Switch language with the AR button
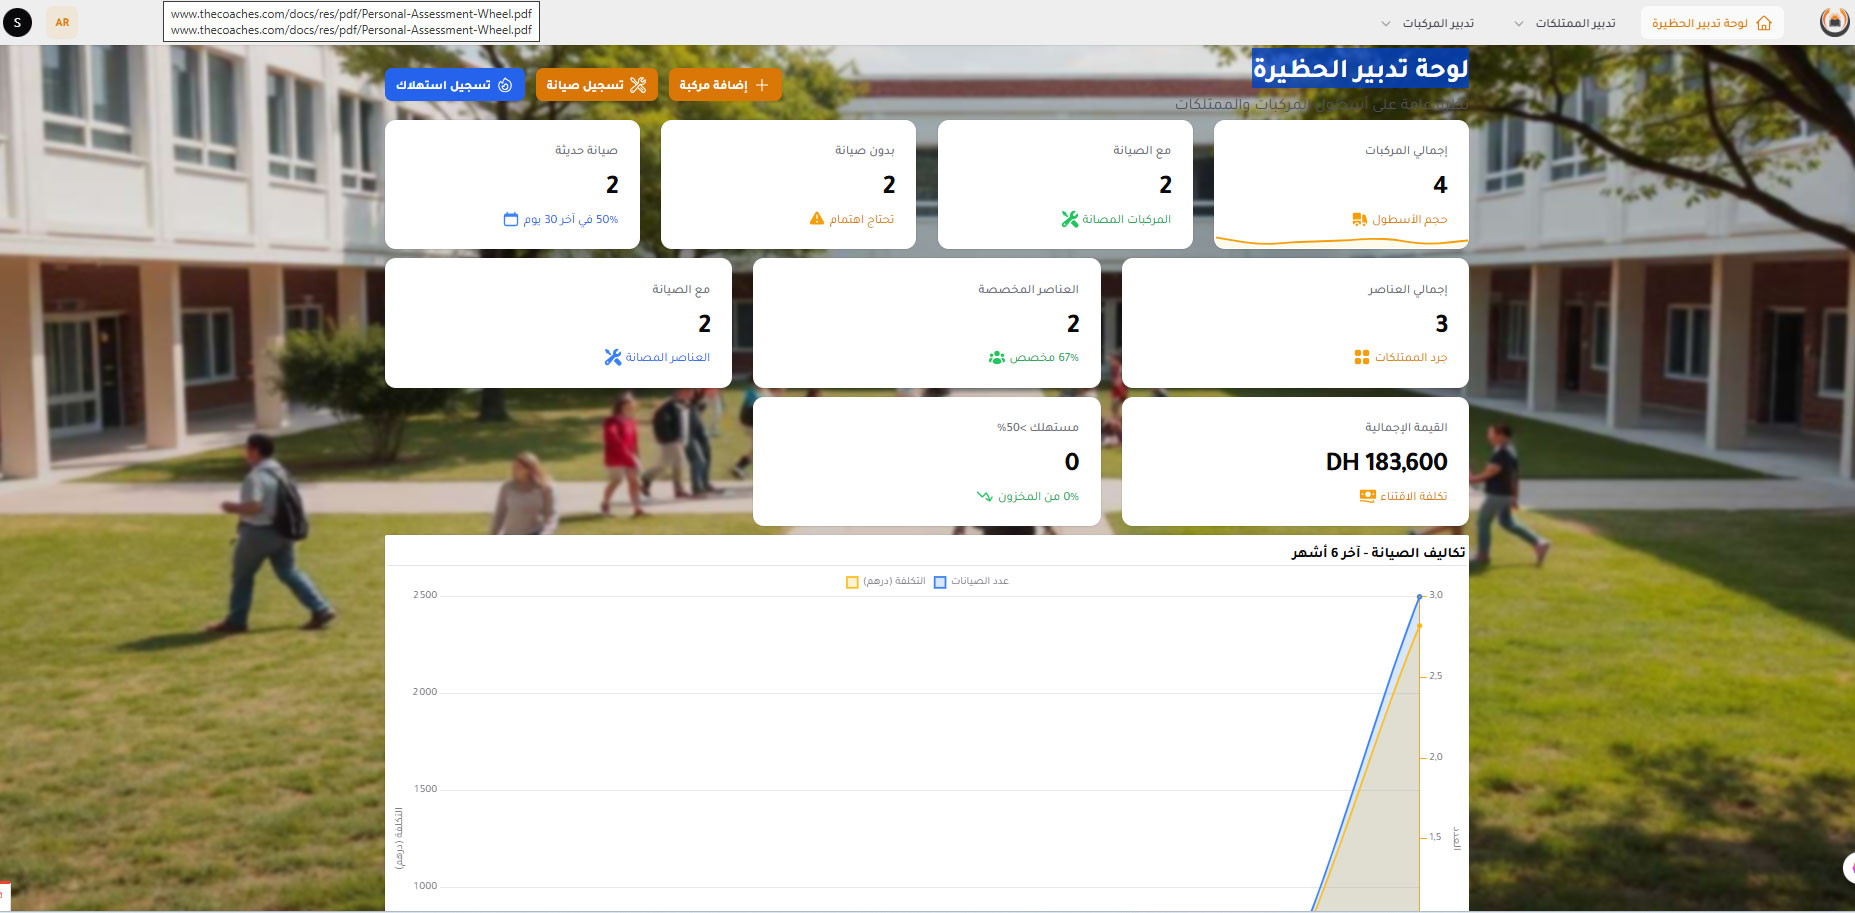1855x913 pixels. coord(62,22)
